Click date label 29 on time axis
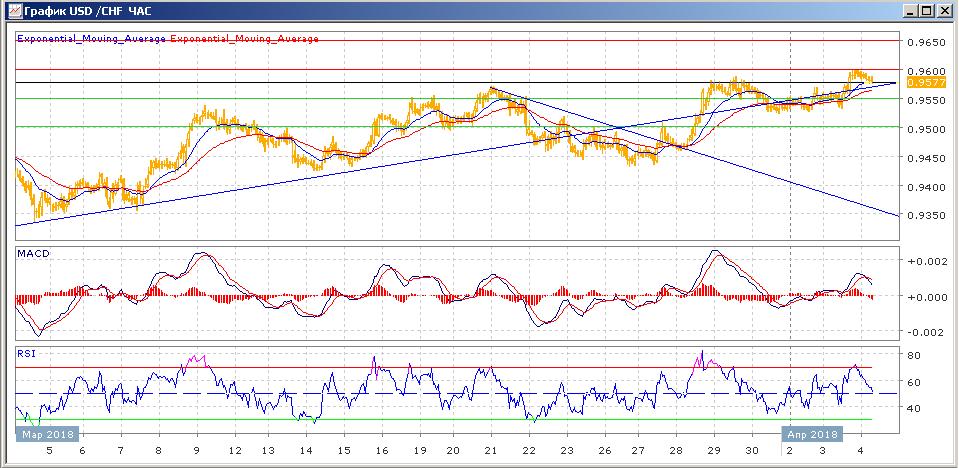This screenshot has height=468, width=959. 714,451
